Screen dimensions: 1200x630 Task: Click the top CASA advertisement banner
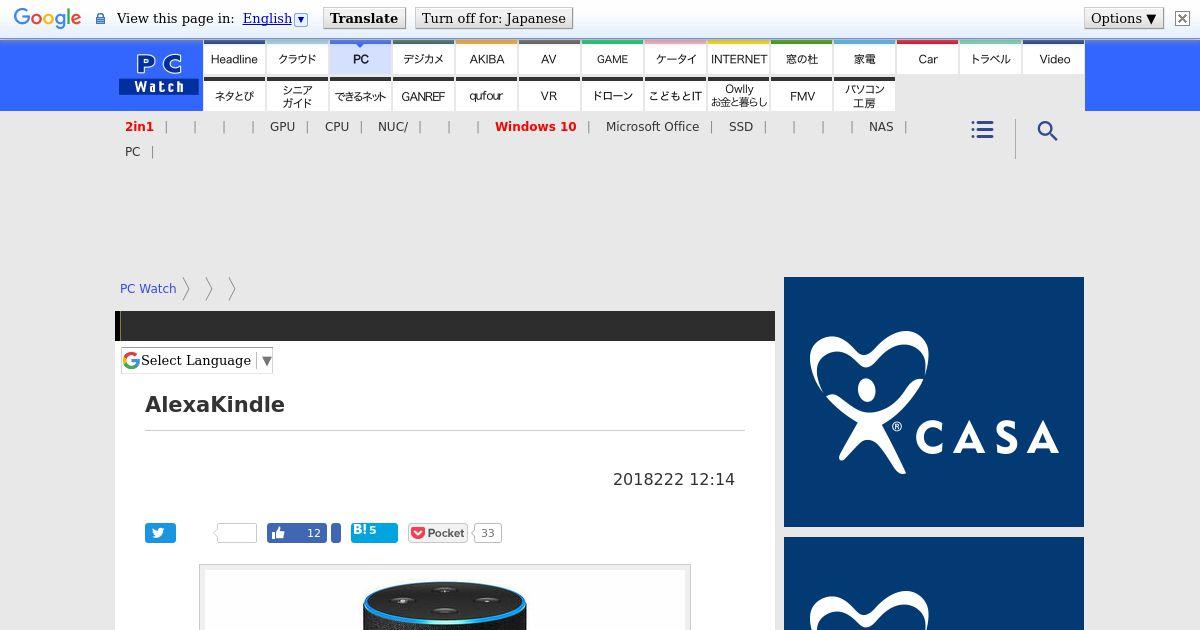934,402
